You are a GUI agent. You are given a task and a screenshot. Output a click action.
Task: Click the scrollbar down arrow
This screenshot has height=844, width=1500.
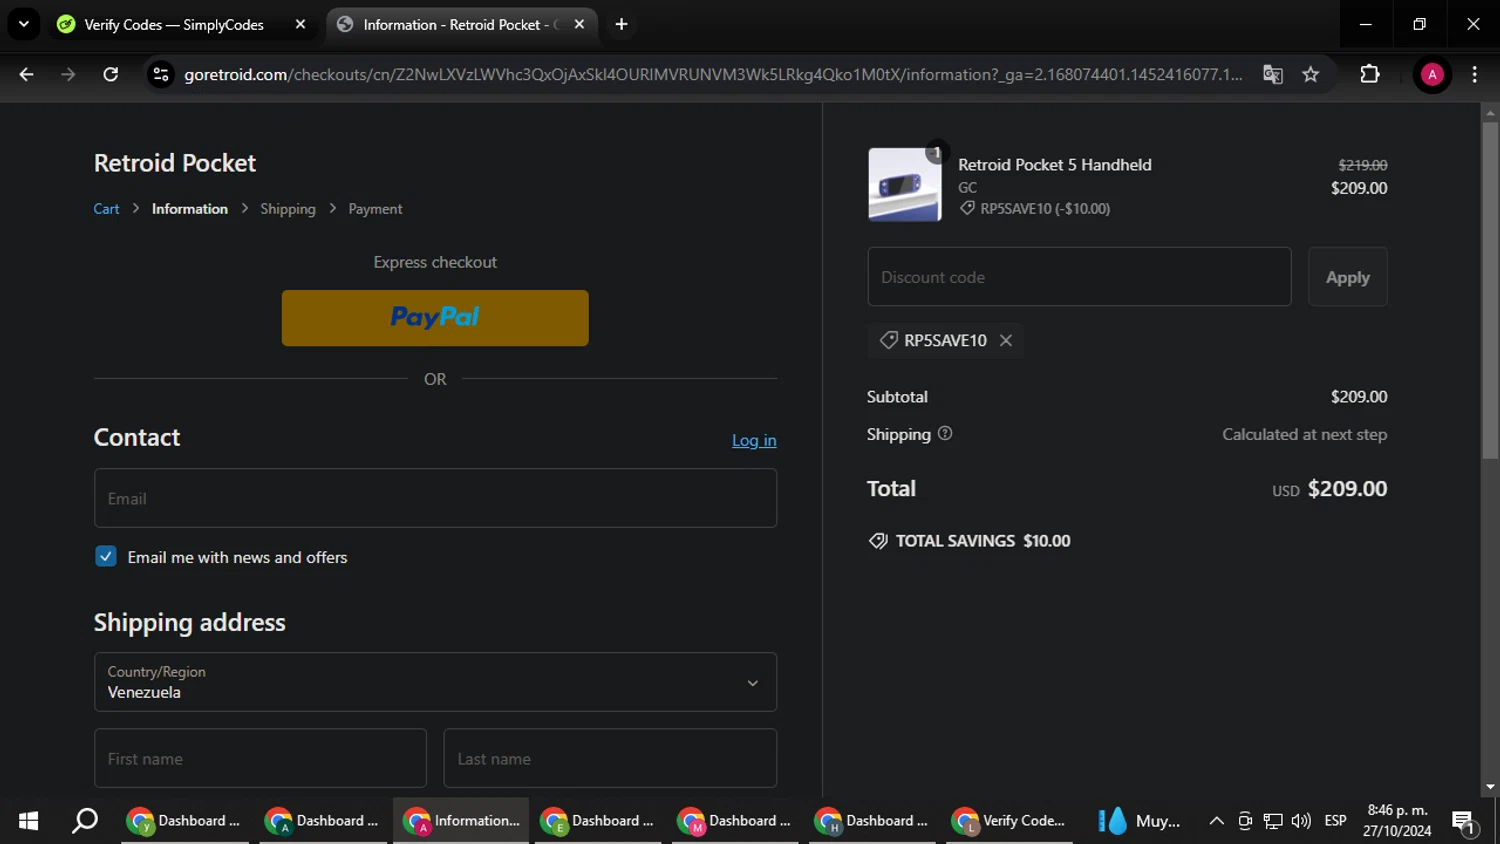tap(1490, 787)
